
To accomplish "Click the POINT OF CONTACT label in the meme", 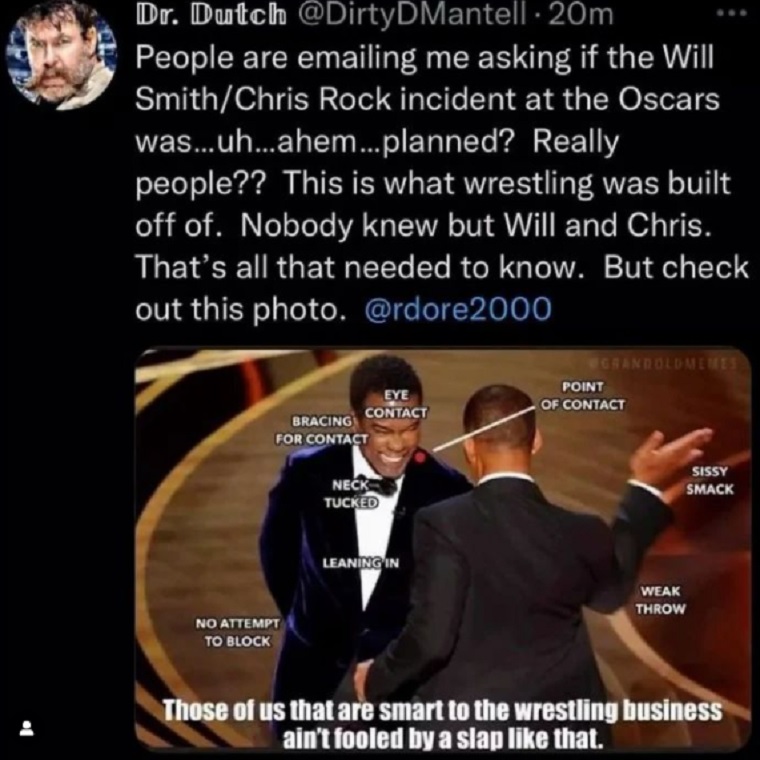I will coord(583,396).
